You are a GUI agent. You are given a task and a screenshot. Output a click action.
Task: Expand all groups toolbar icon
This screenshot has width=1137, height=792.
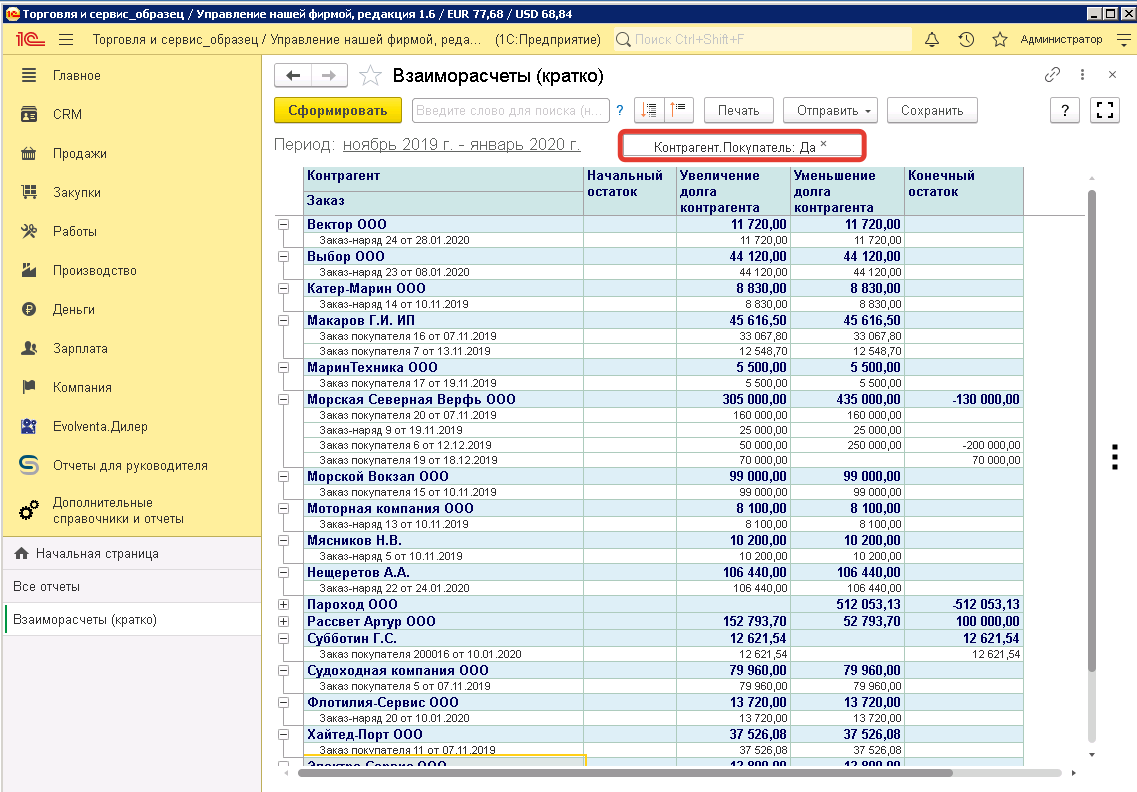pos(649,110)
